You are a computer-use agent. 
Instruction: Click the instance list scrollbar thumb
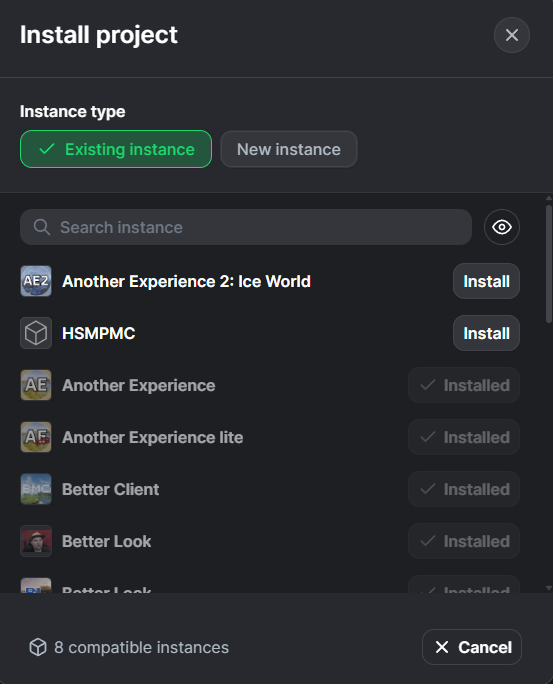click(549, 264)
